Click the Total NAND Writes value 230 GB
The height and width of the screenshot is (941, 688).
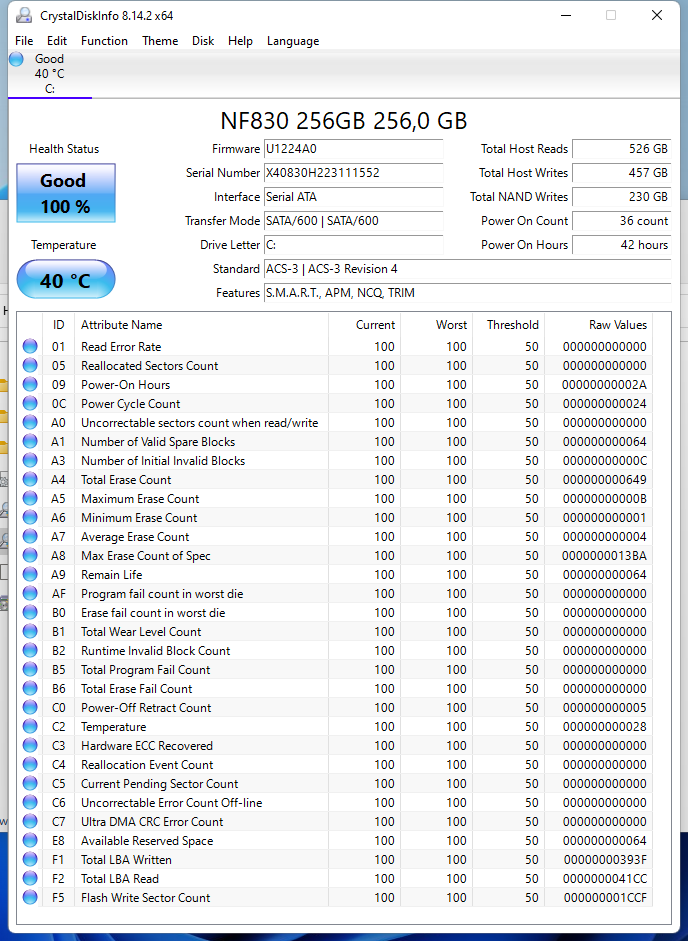pyautogui.click(x=621, y=197)
